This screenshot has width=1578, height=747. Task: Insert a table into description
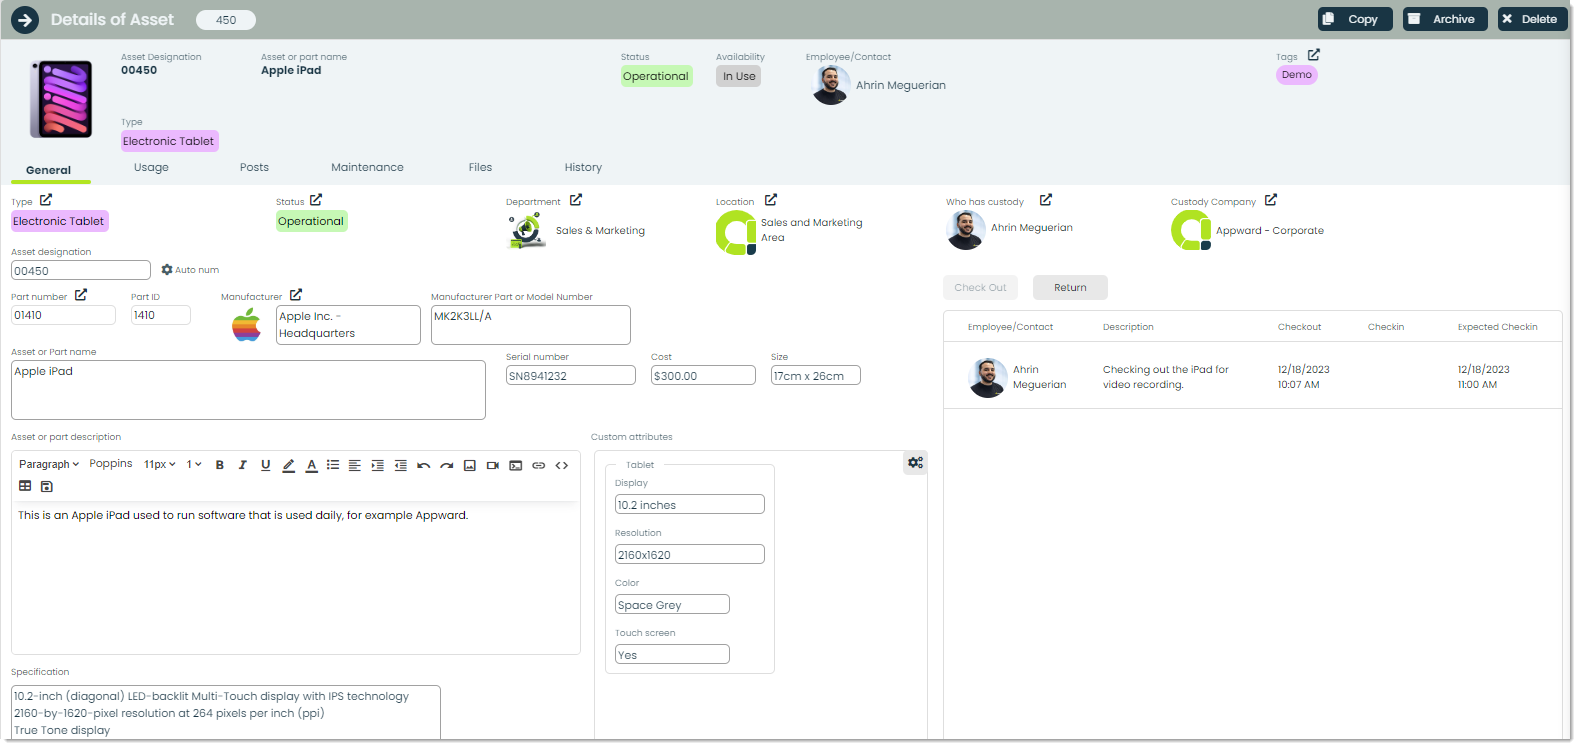25,486
